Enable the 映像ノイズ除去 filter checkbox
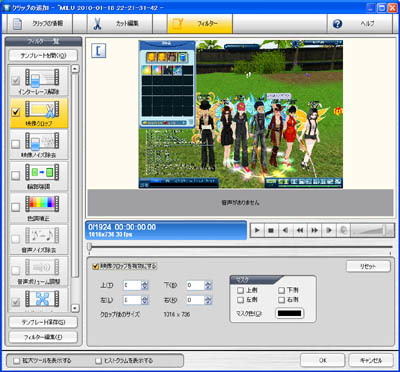Viewport: 400px width, 372px height. pyautogui.click(x=16, y=144)
